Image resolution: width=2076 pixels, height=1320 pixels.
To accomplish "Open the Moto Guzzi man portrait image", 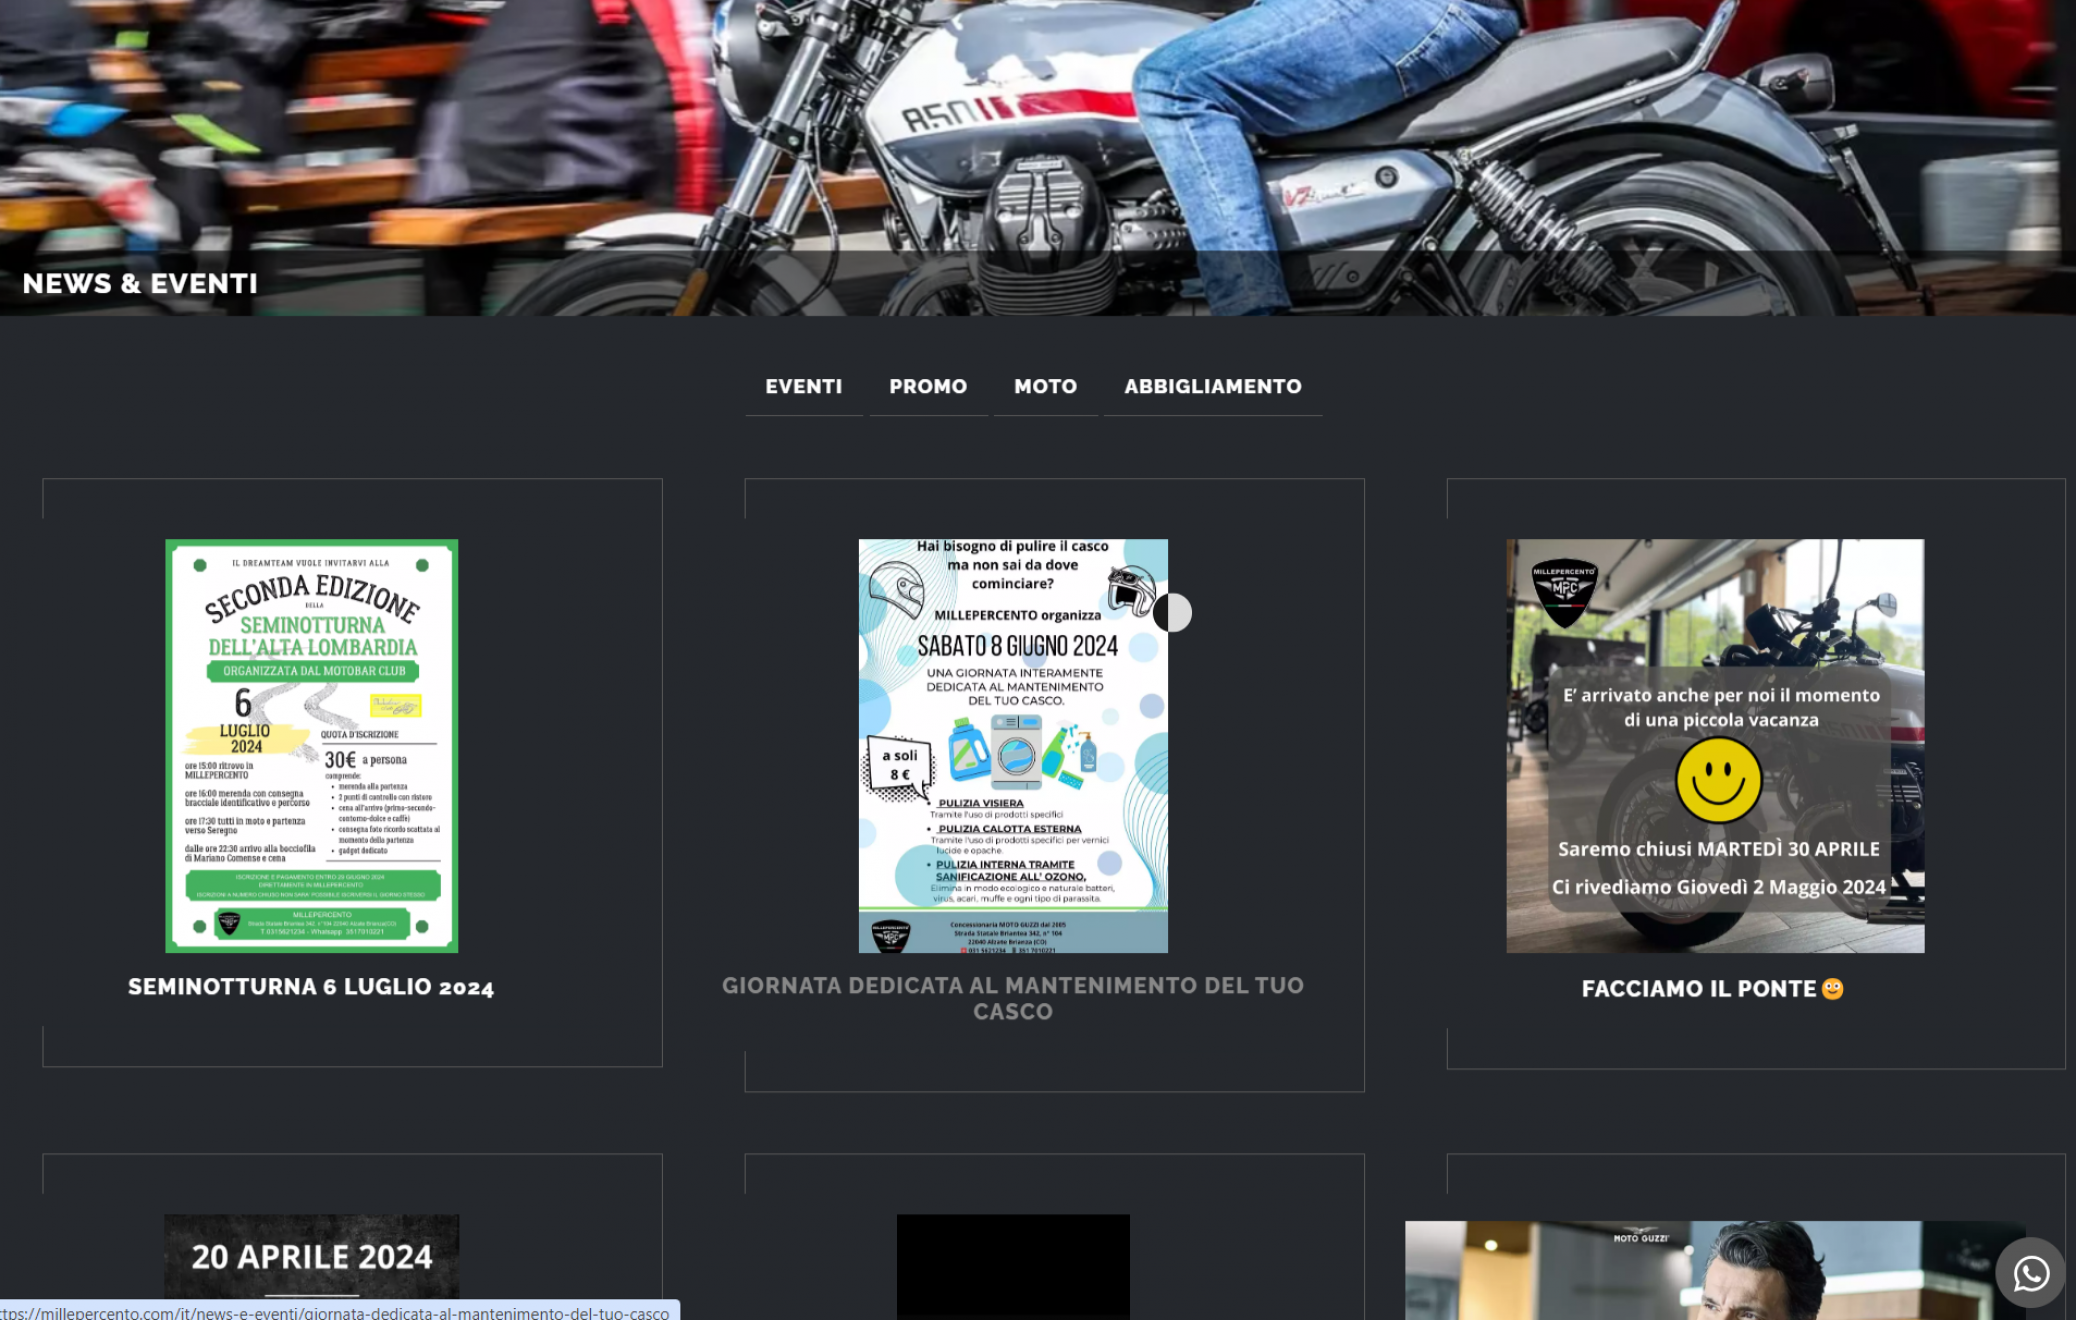I will 1715,1270.
